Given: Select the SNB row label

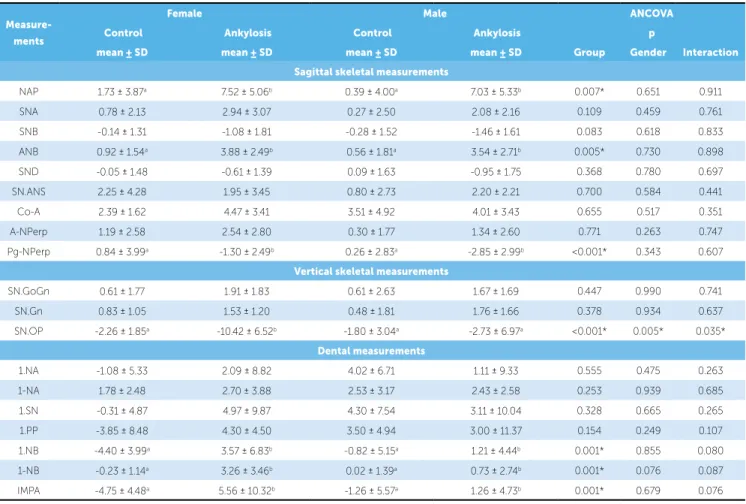Looking at the screenshot, I should coord(29,131).
